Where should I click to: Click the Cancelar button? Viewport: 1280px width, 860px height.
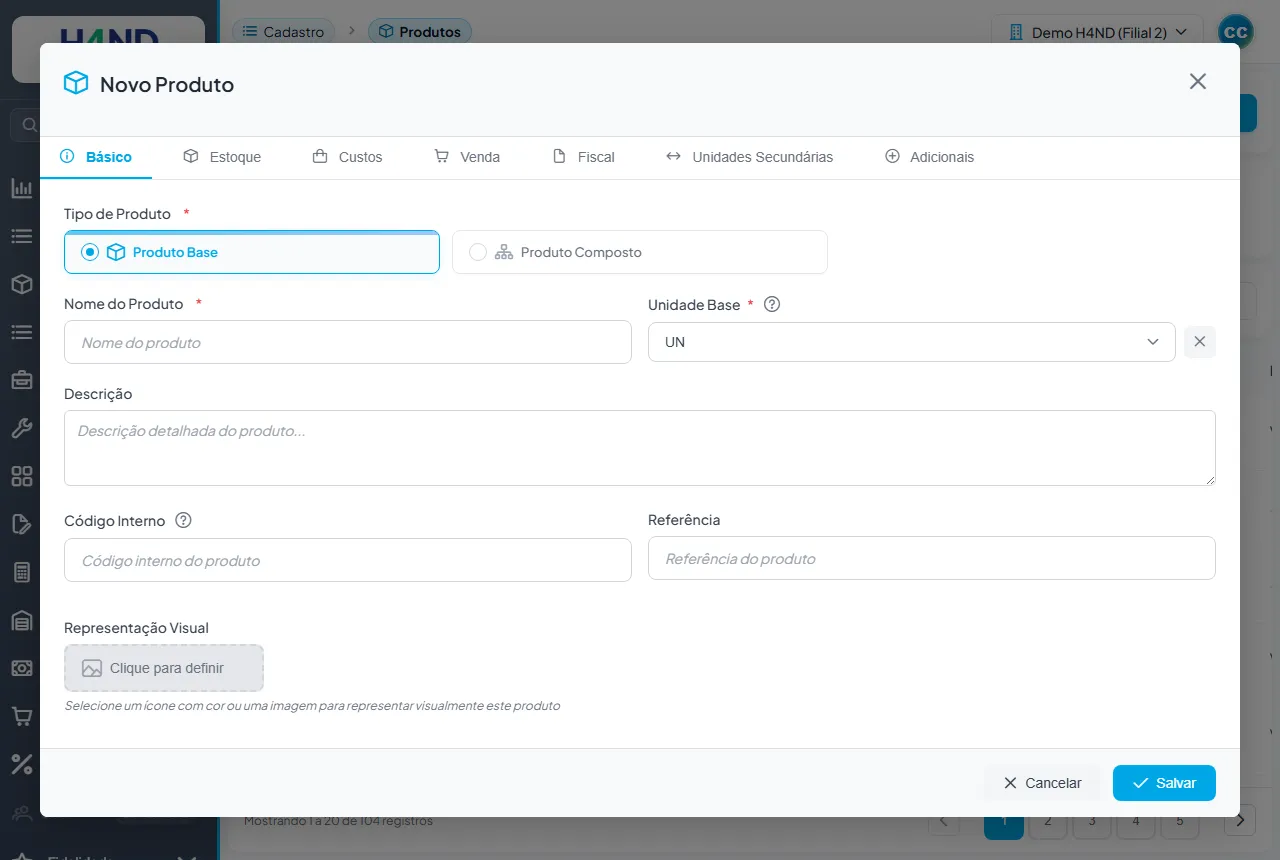(1043, 783)
